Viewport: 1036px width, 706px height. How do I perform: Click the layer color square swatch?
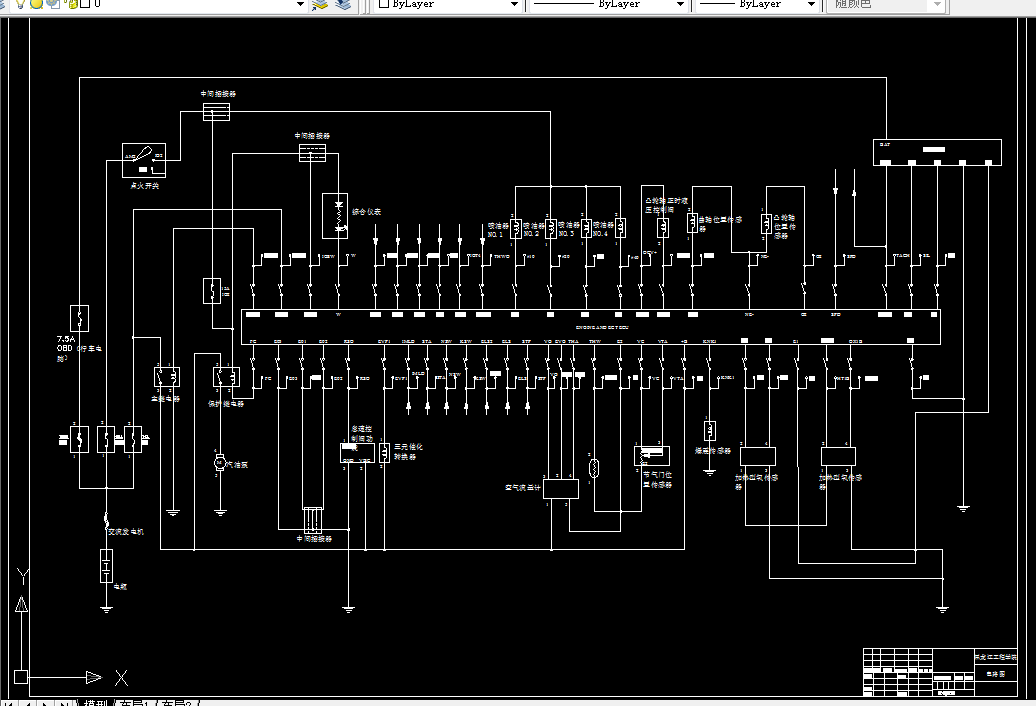(85, 4)
